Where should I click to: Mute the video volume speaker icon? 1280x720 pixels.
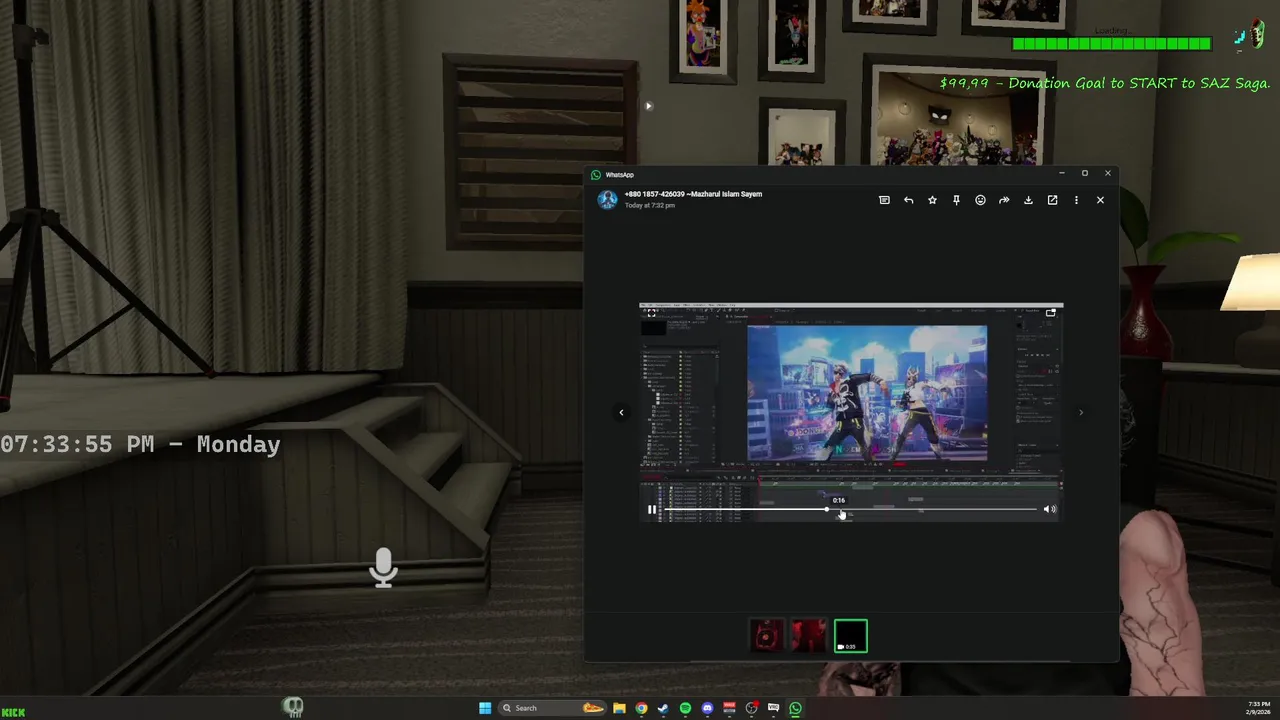pos(1049,510)
